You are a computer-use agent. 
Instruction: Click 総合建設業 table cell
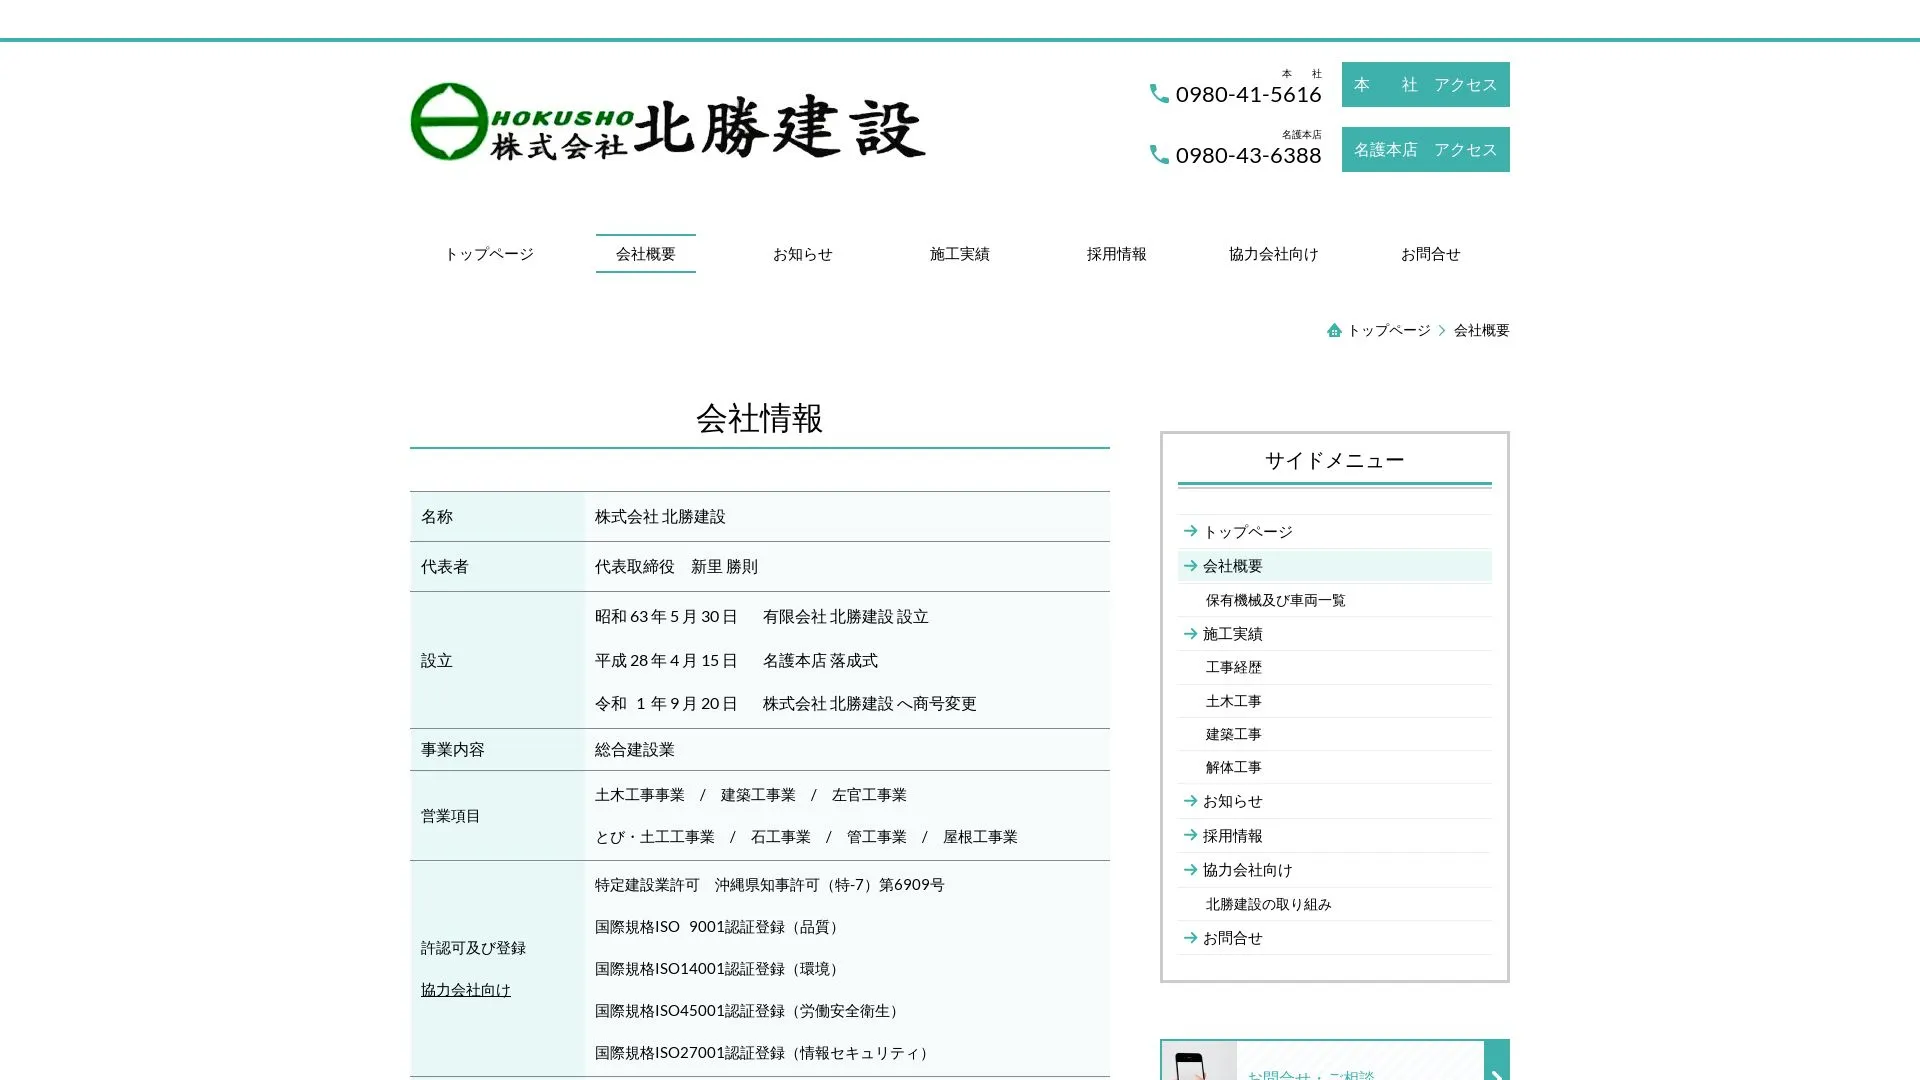coord(847,749)
